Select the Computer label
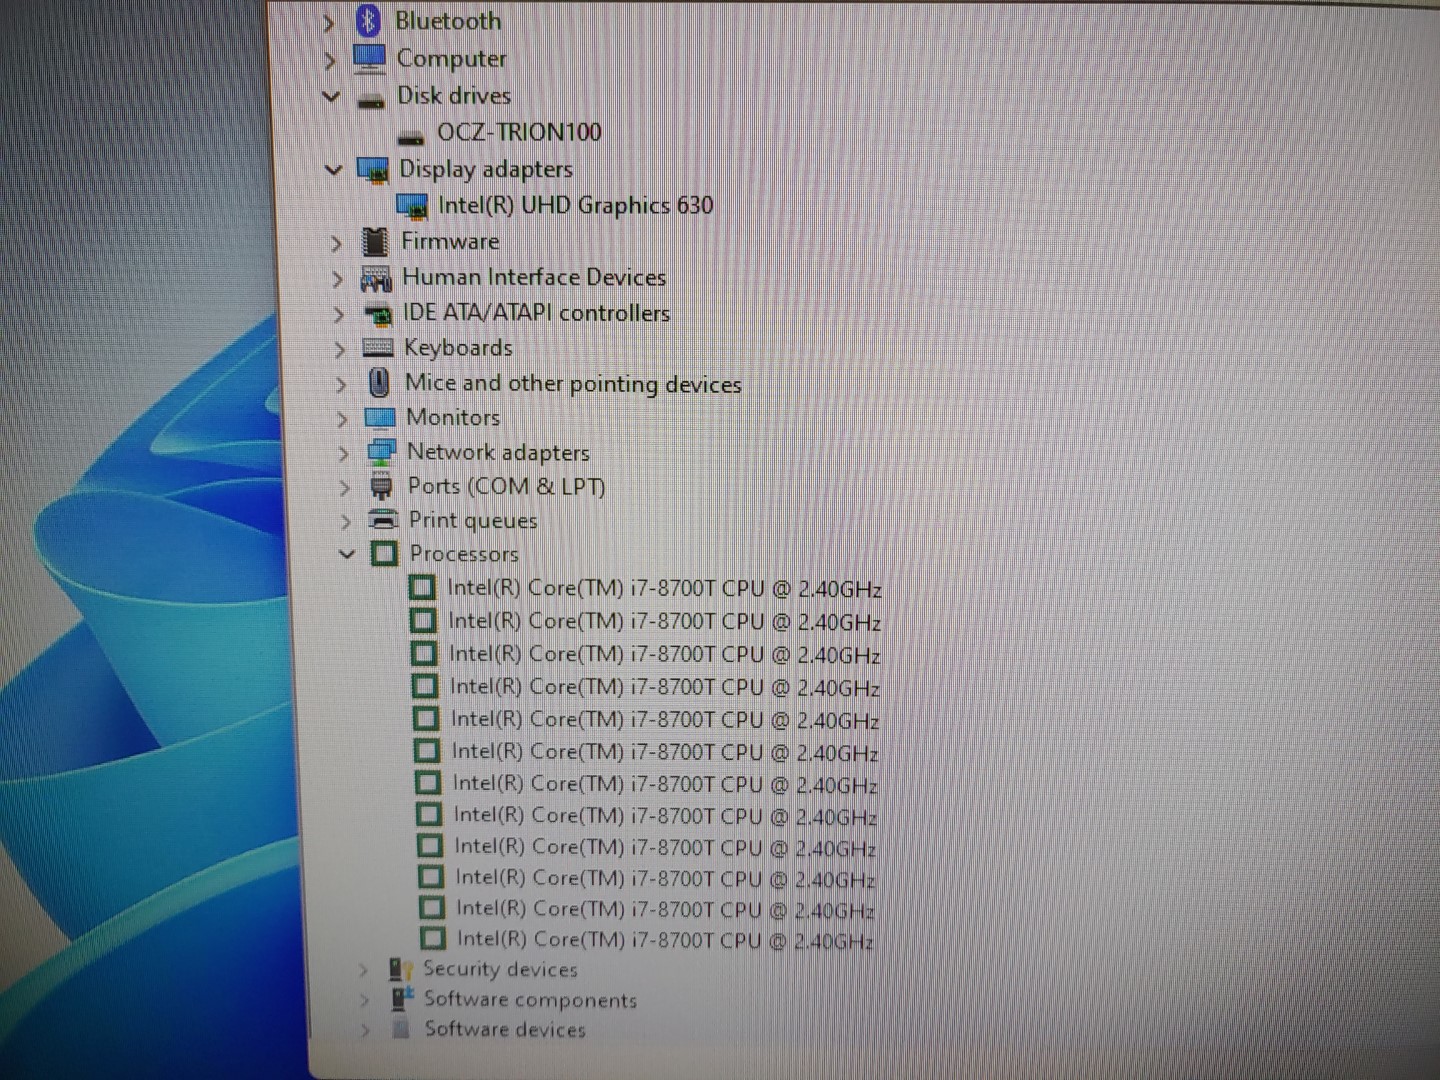The image size is (1440, 1080). [x=451, y=59]
